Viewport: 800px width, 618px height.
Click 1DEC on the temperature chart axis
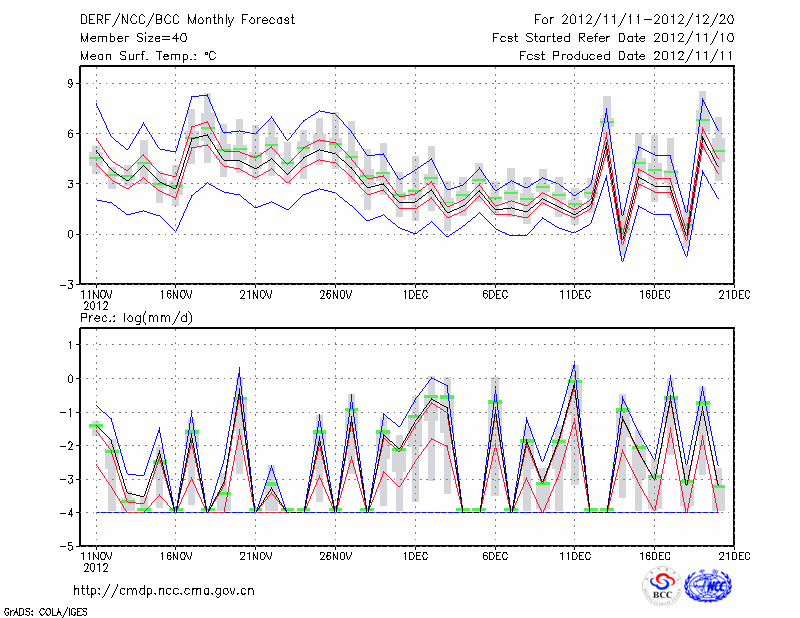(415, 296)
